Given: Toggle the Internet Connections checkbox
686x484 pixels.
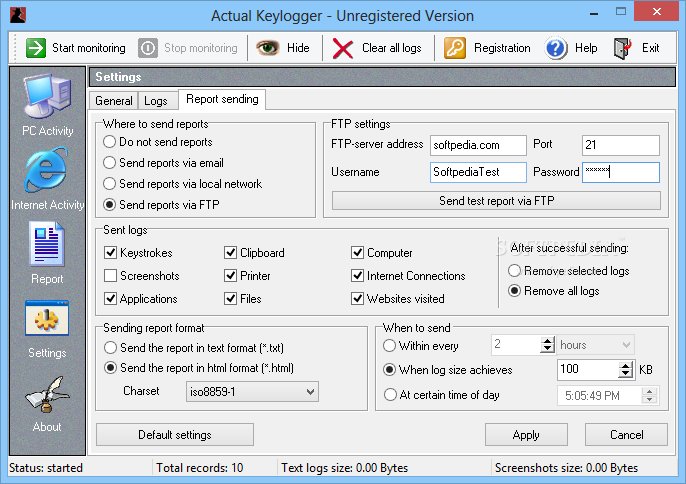Looking at the screenshot, I should 357,276.
